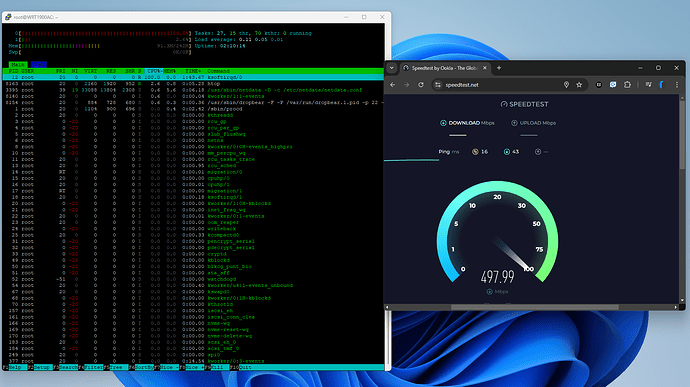Click the blue chat-bubble extension icon
690x387 pixels.
click(613, 85)
